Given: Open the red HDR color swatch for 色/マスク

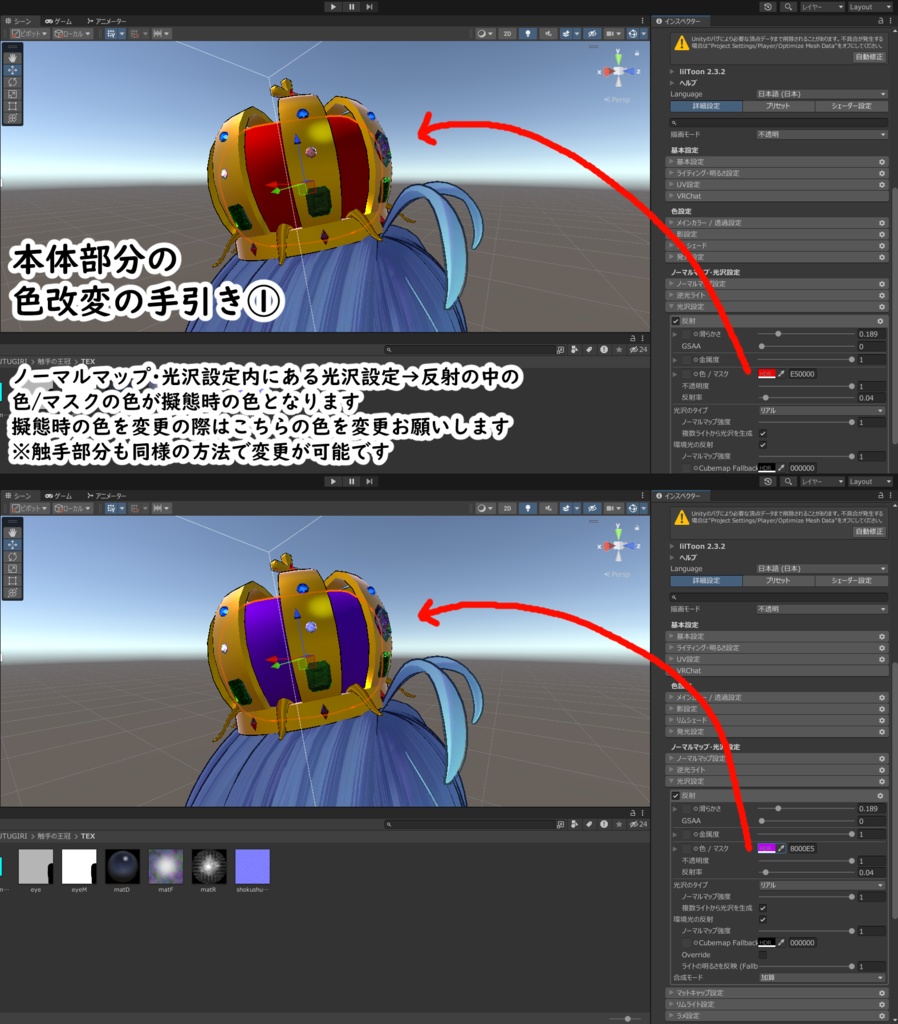Looking at the screenshot, I should point(766,374).
